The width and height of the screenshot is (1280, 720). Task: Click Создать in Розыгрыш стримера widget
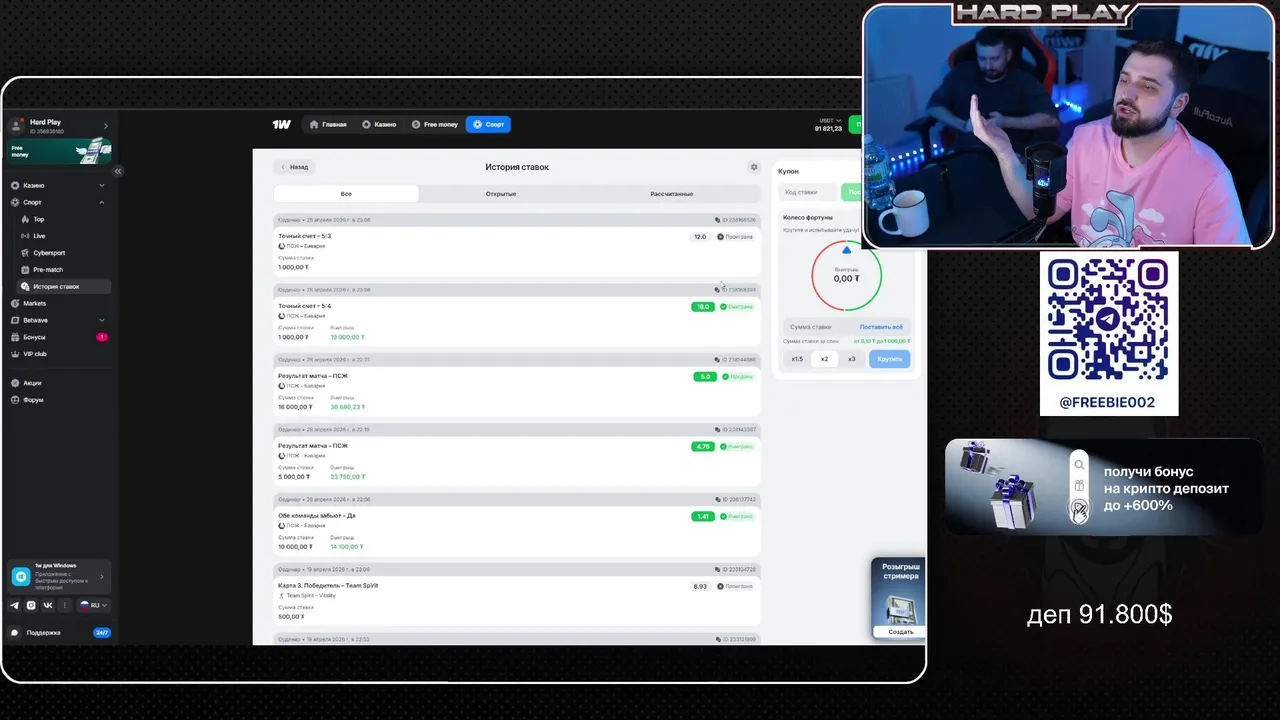coord(900,632)
